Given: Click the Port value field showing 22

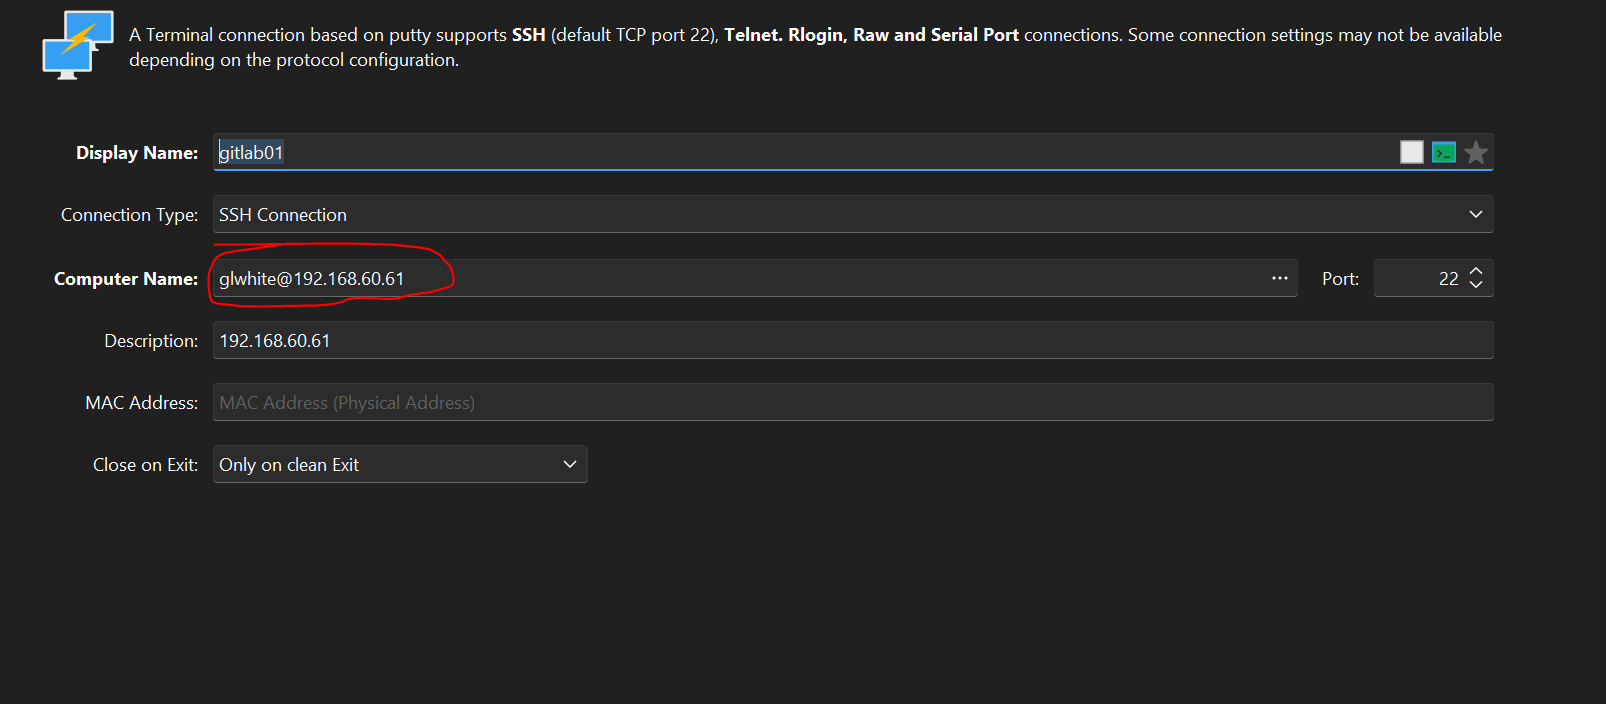Looking at the screenshot, I should 1420,279.
